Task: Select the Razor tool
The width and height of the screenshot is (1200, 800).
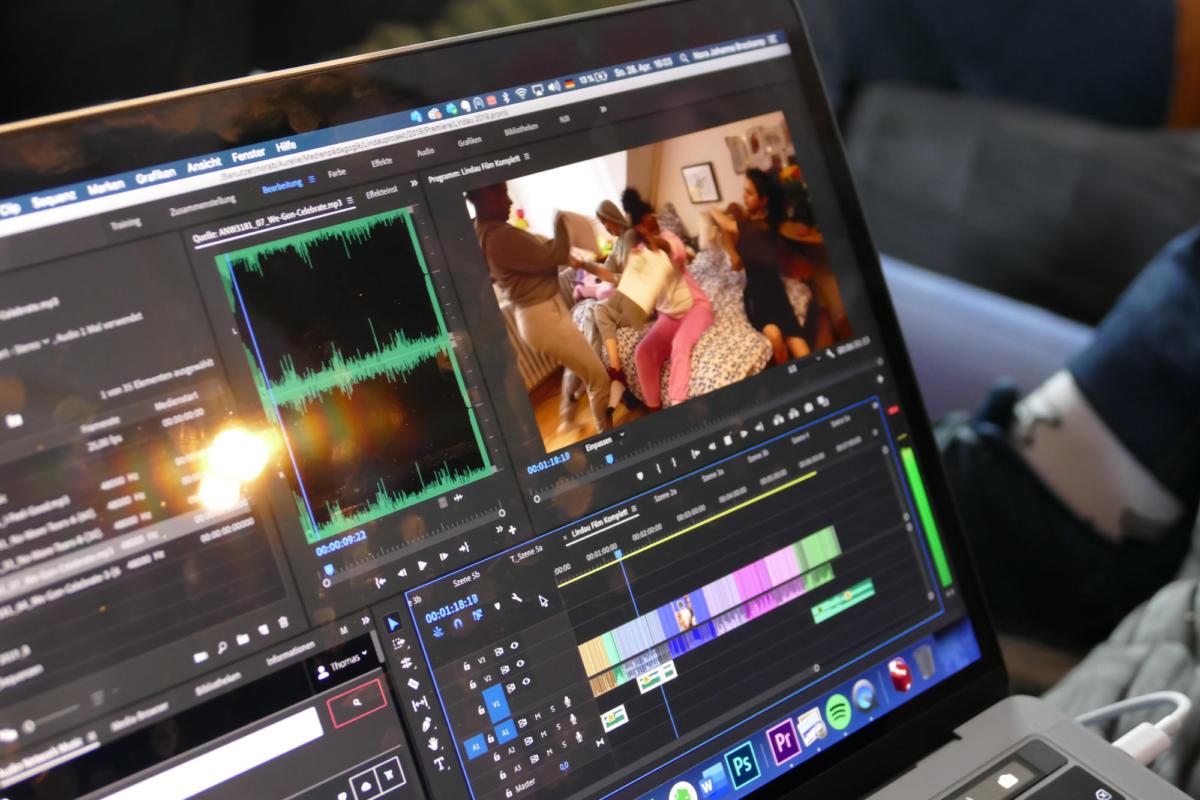Action: point(413,683)
